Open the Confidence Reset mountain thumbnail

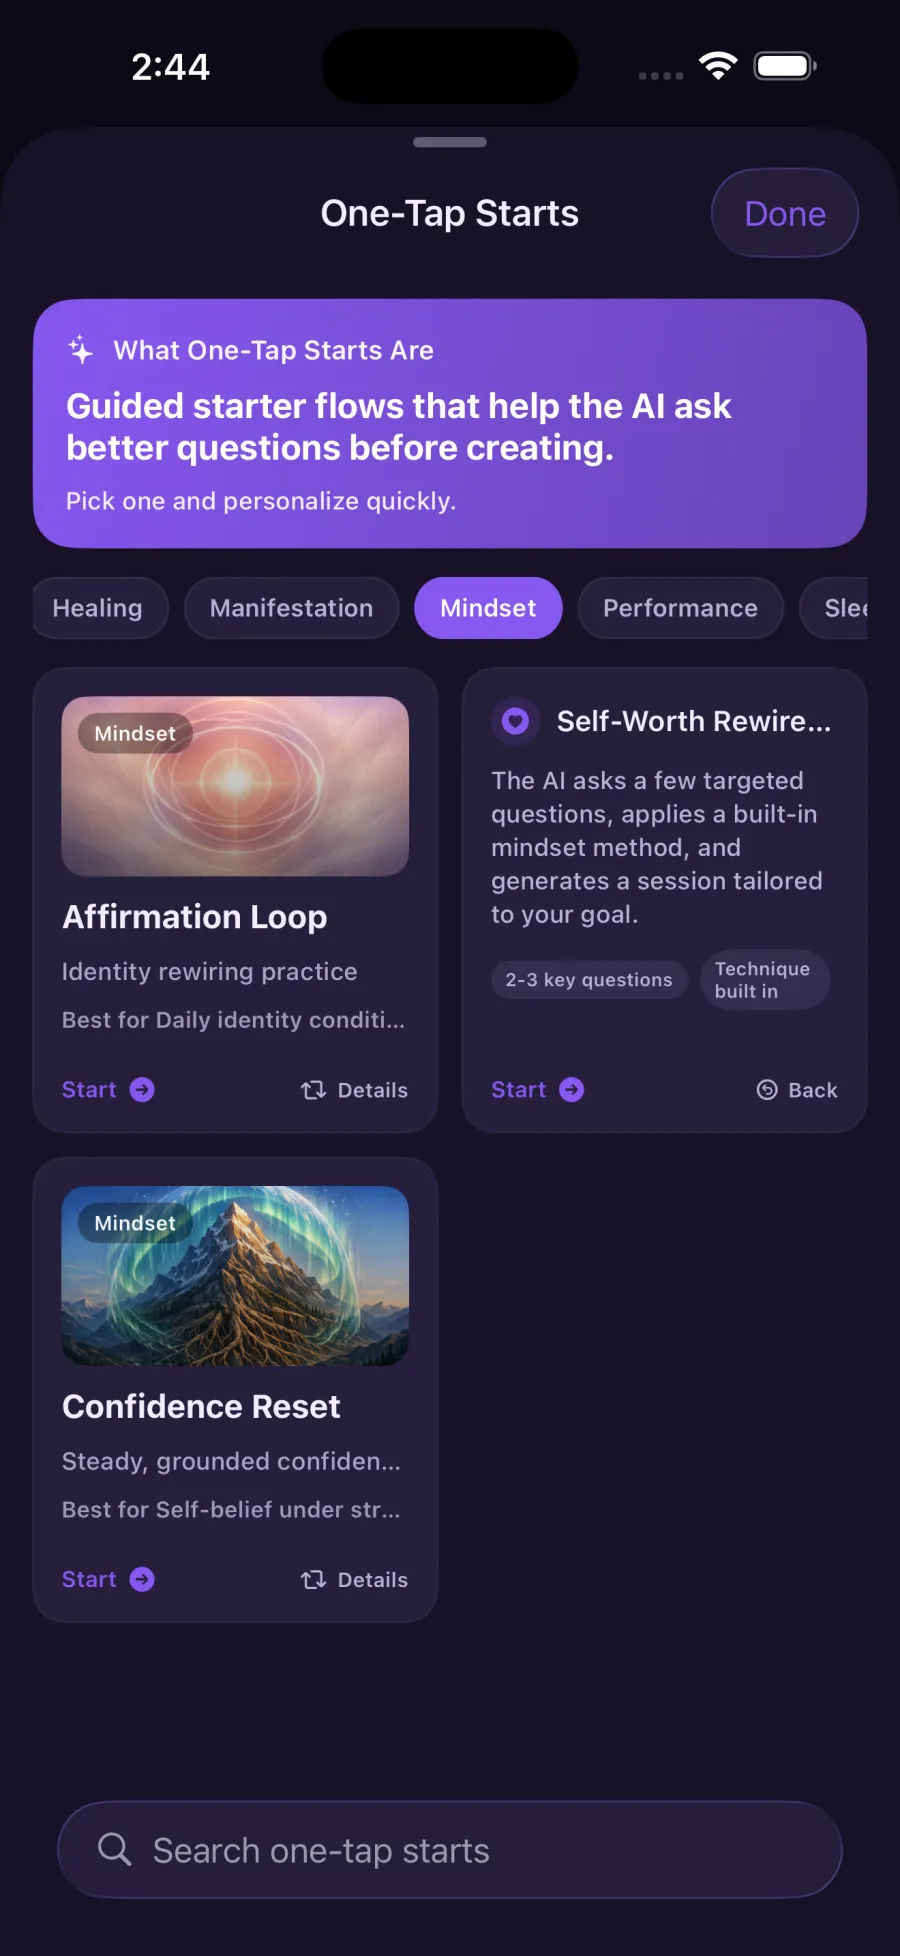click(x=235, y=1275)
